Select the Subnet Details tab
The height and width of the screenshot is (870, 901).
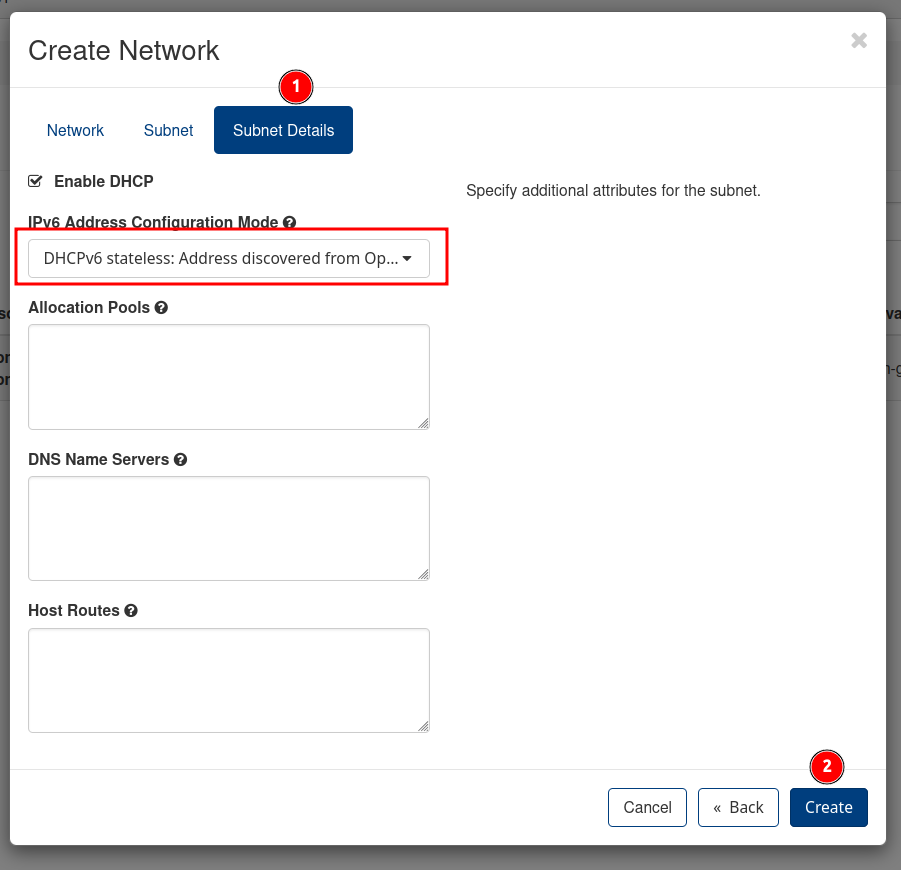283,130
